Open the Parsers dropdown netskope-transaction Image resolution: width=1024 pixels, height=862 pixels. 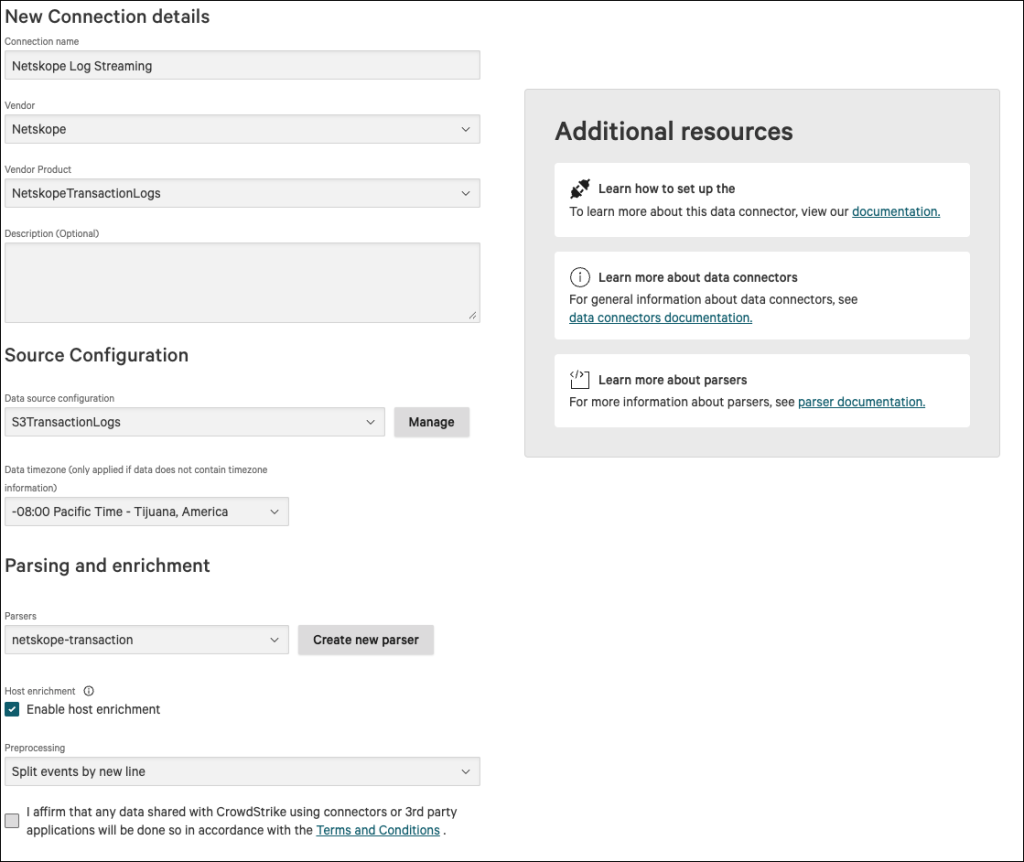(x=146, y=640)
